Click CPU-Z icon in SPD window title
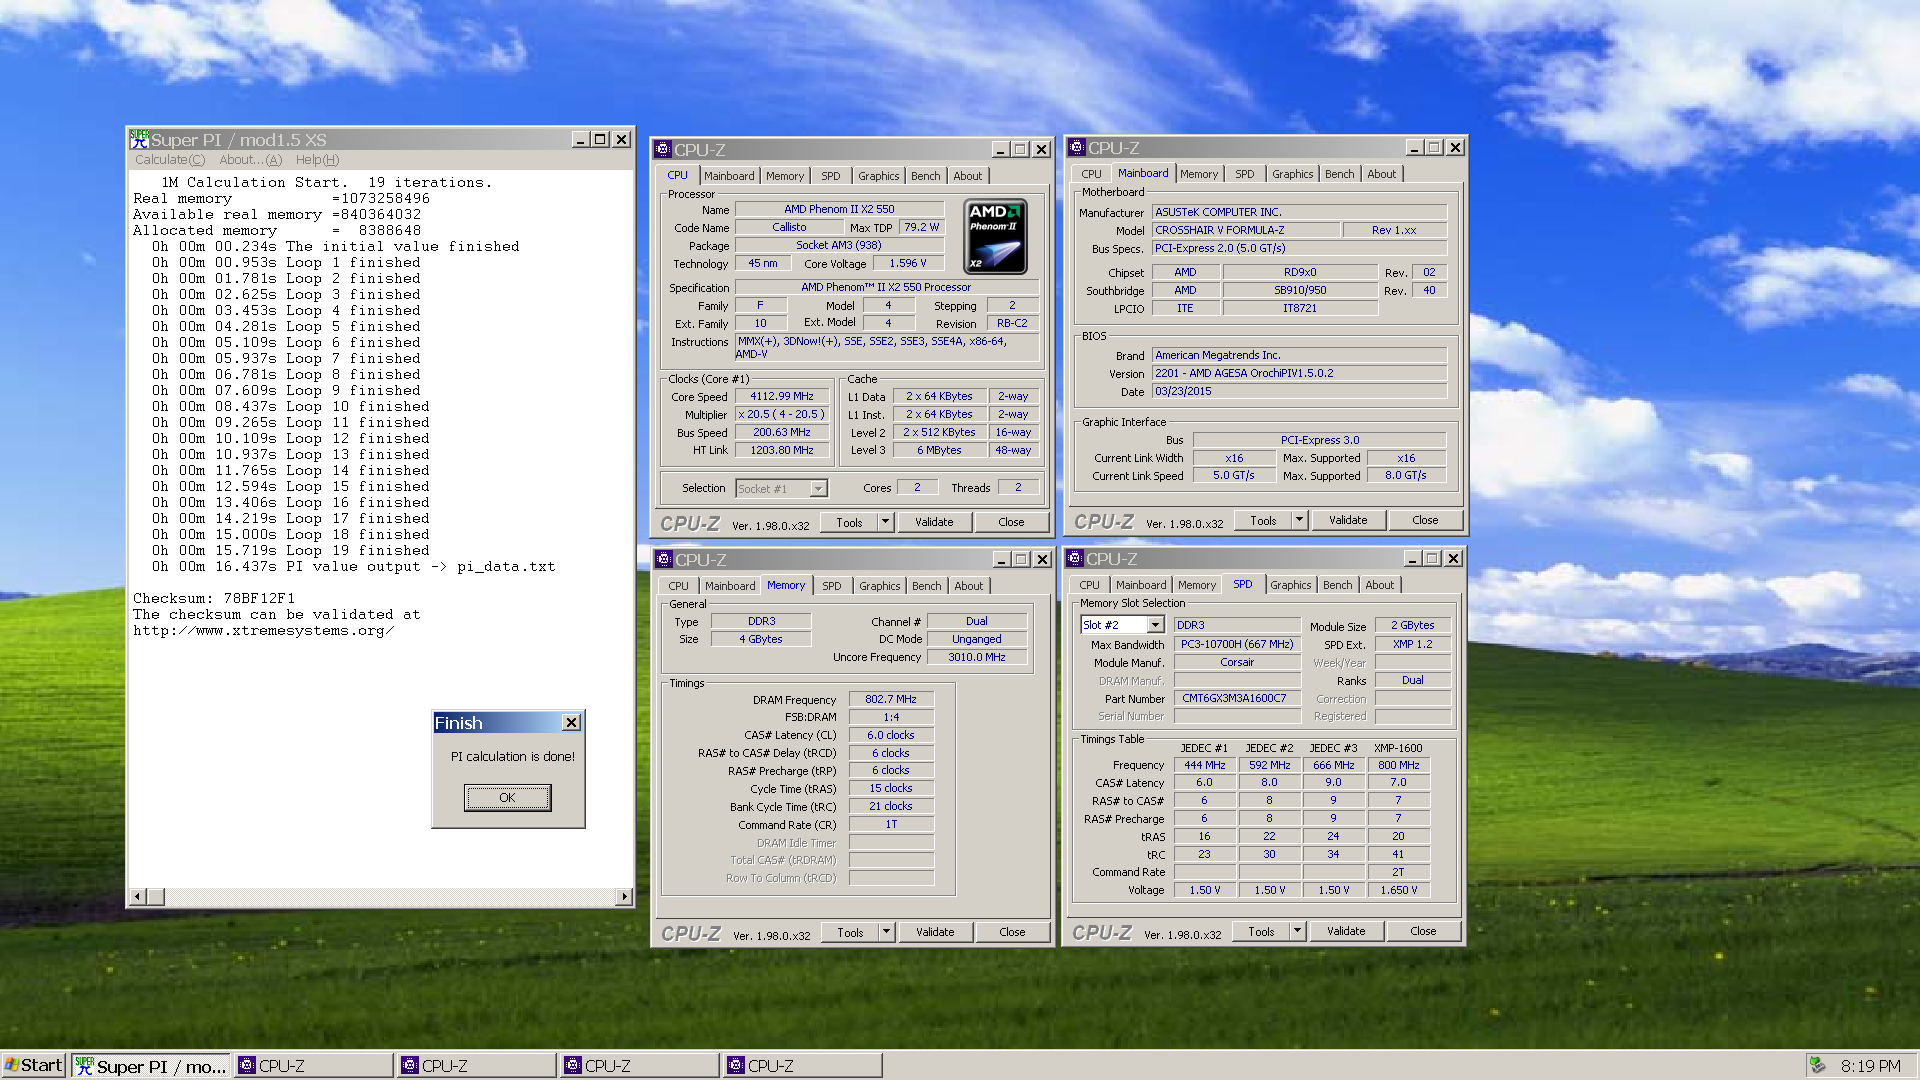Image resolution: width=1920 pixels, height=1080 pixels. [x=1076, y=558]
